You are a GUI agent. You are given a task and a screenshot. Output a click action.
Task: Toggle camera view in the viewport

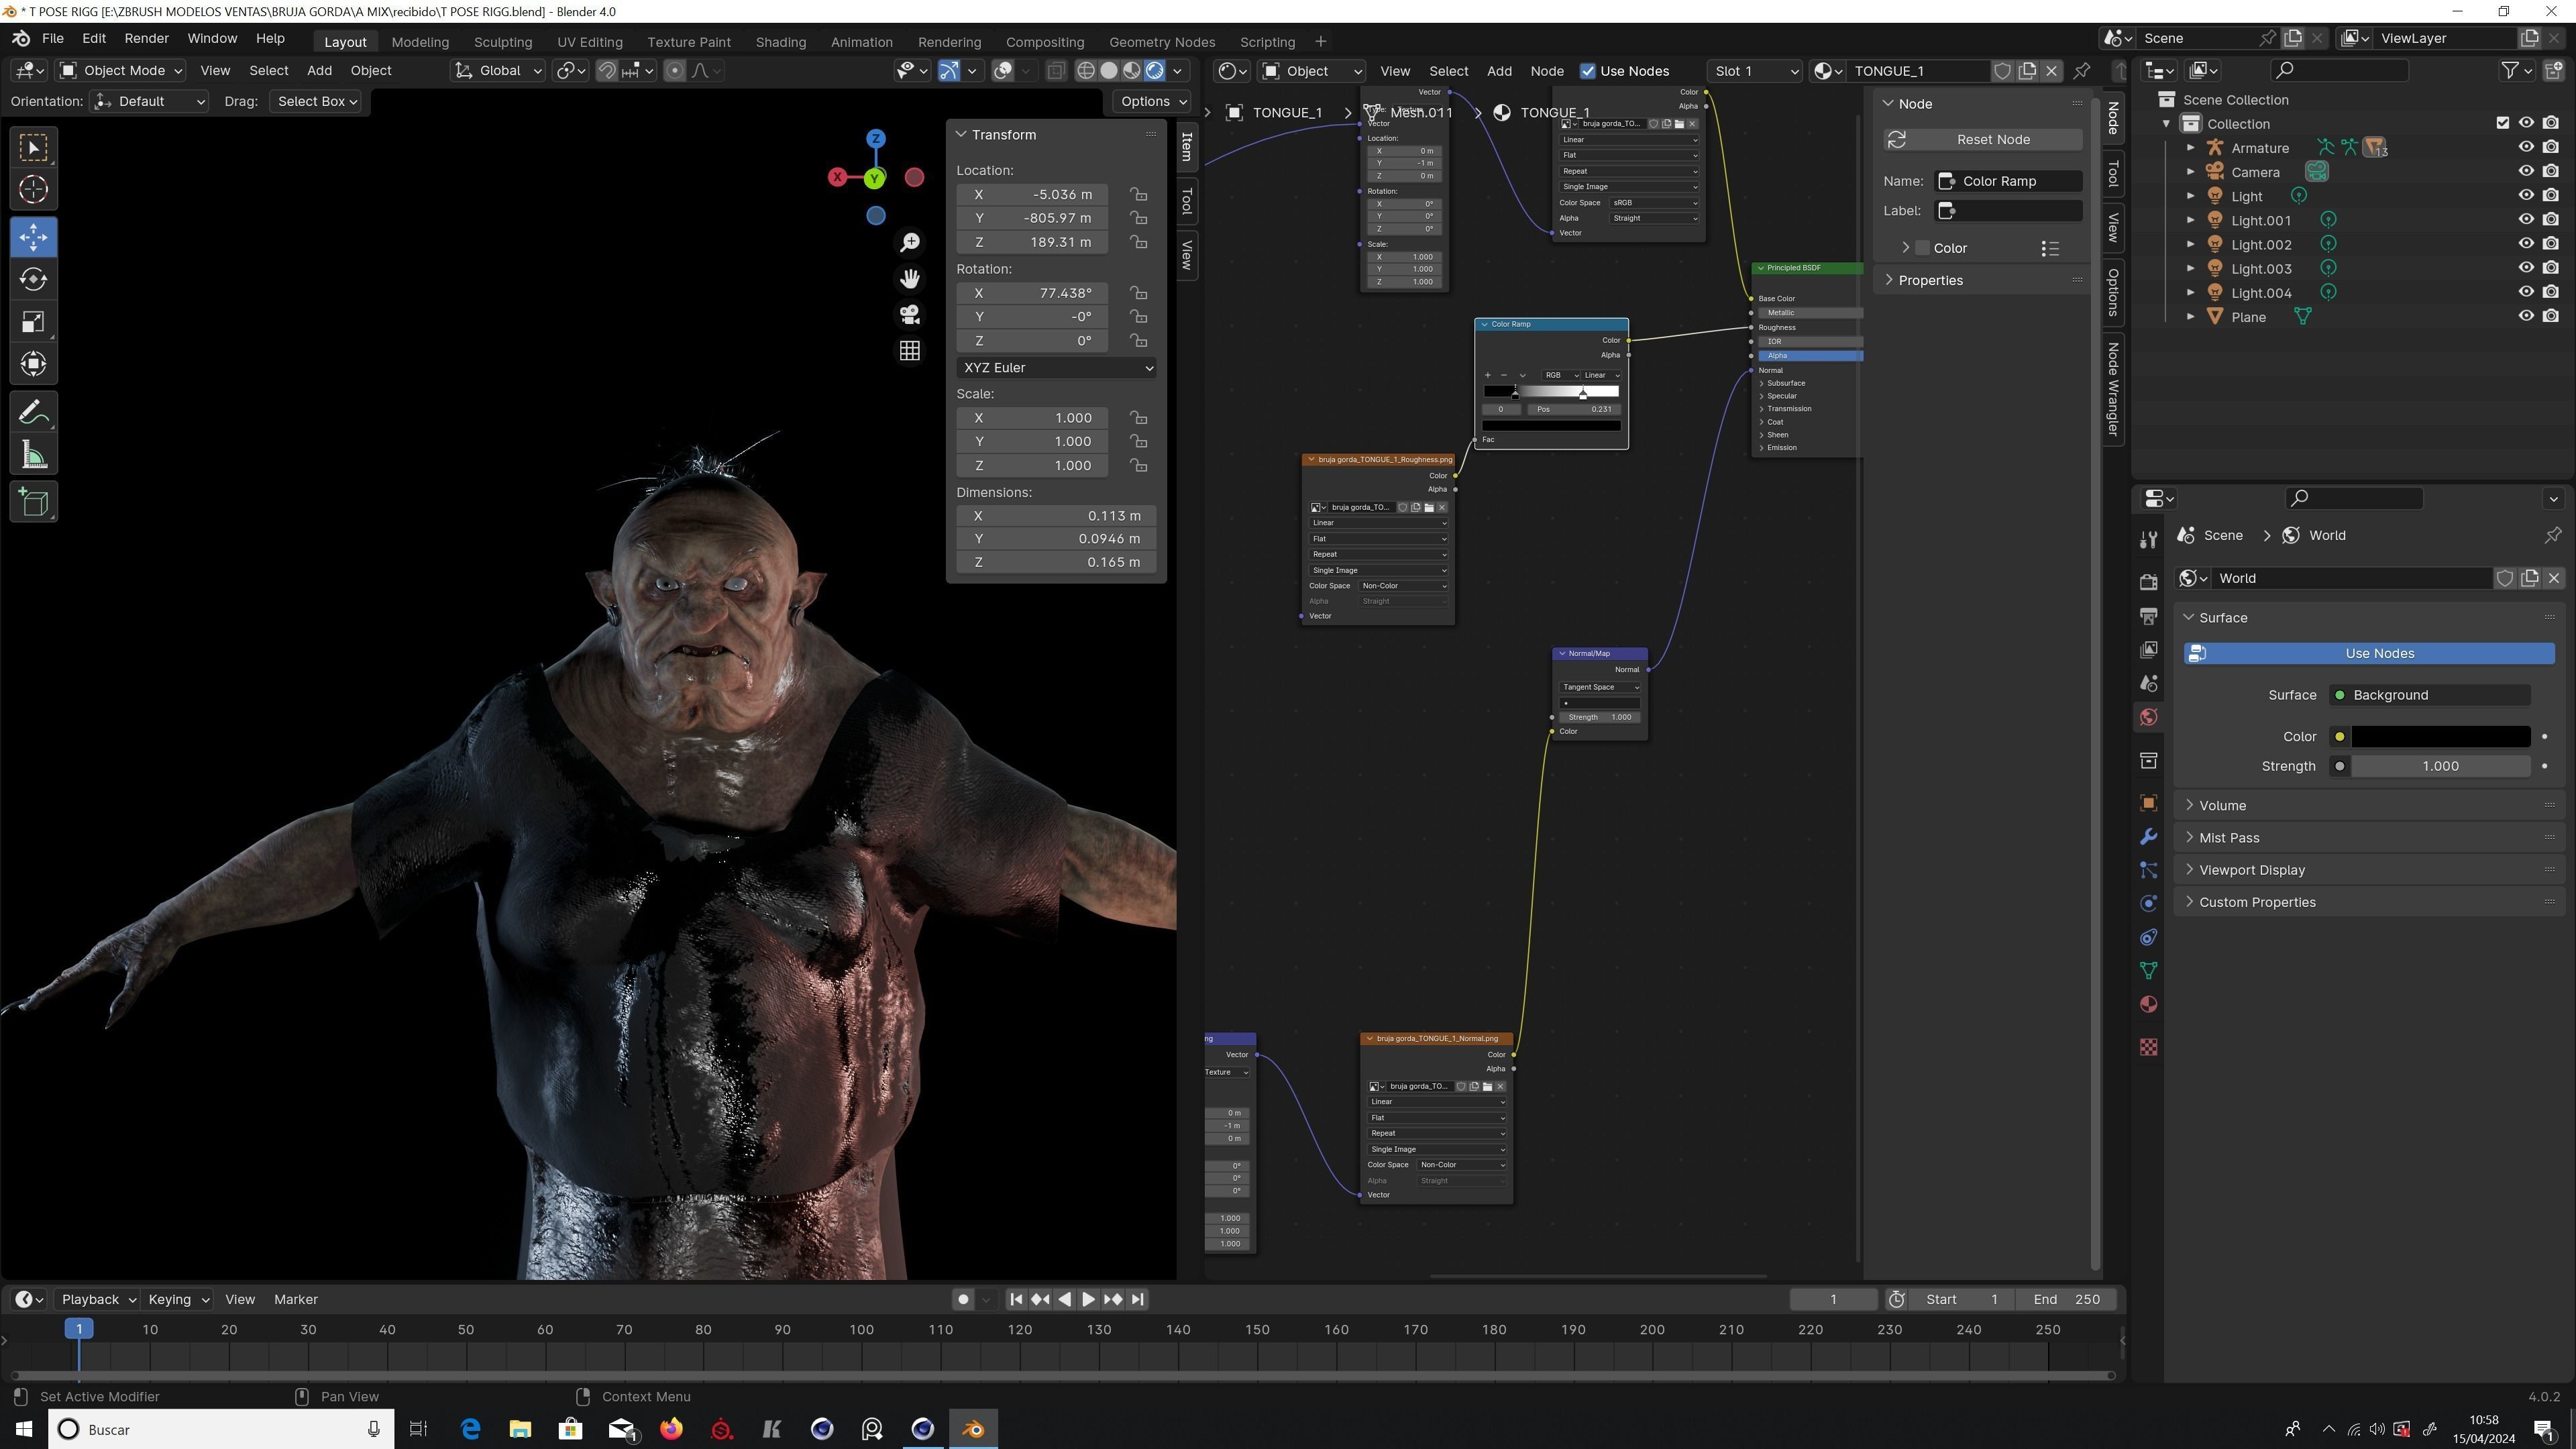[x=909, y=315]
